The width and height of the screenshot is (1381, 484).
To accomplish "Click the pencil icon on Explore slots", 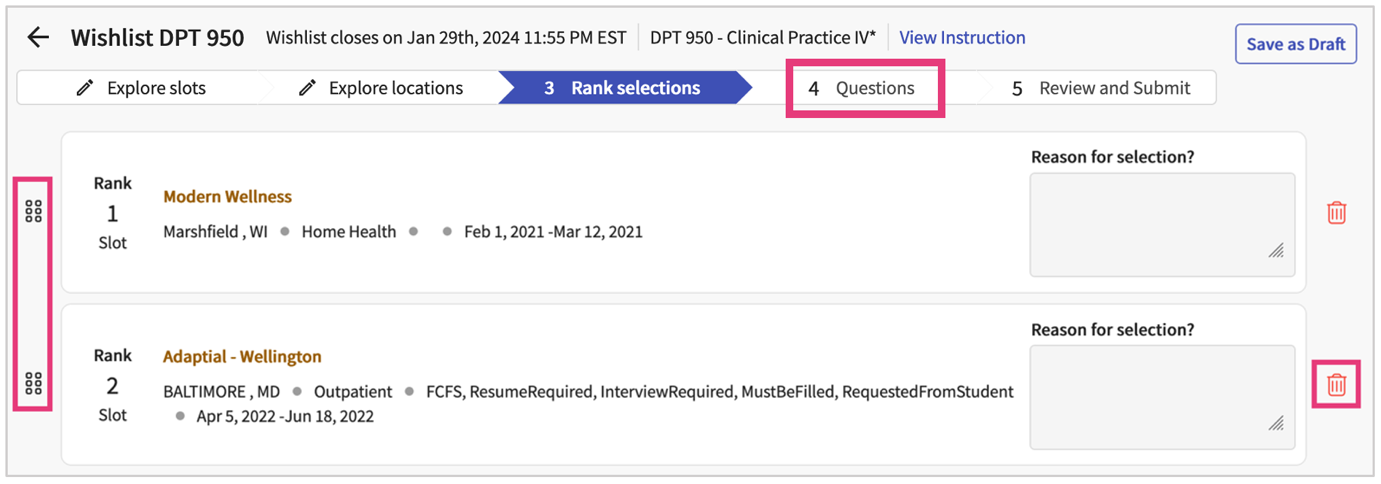I will click(x=86, y=88).
